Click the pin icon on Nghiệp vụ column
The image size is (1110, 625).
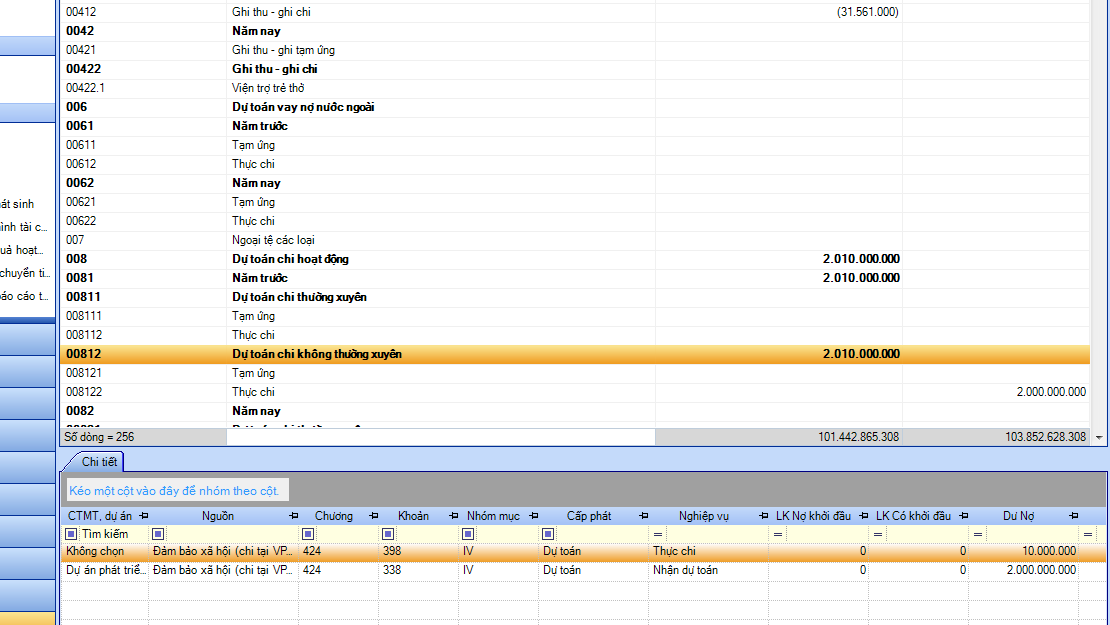pyautogui.click(x=763, y=516)
